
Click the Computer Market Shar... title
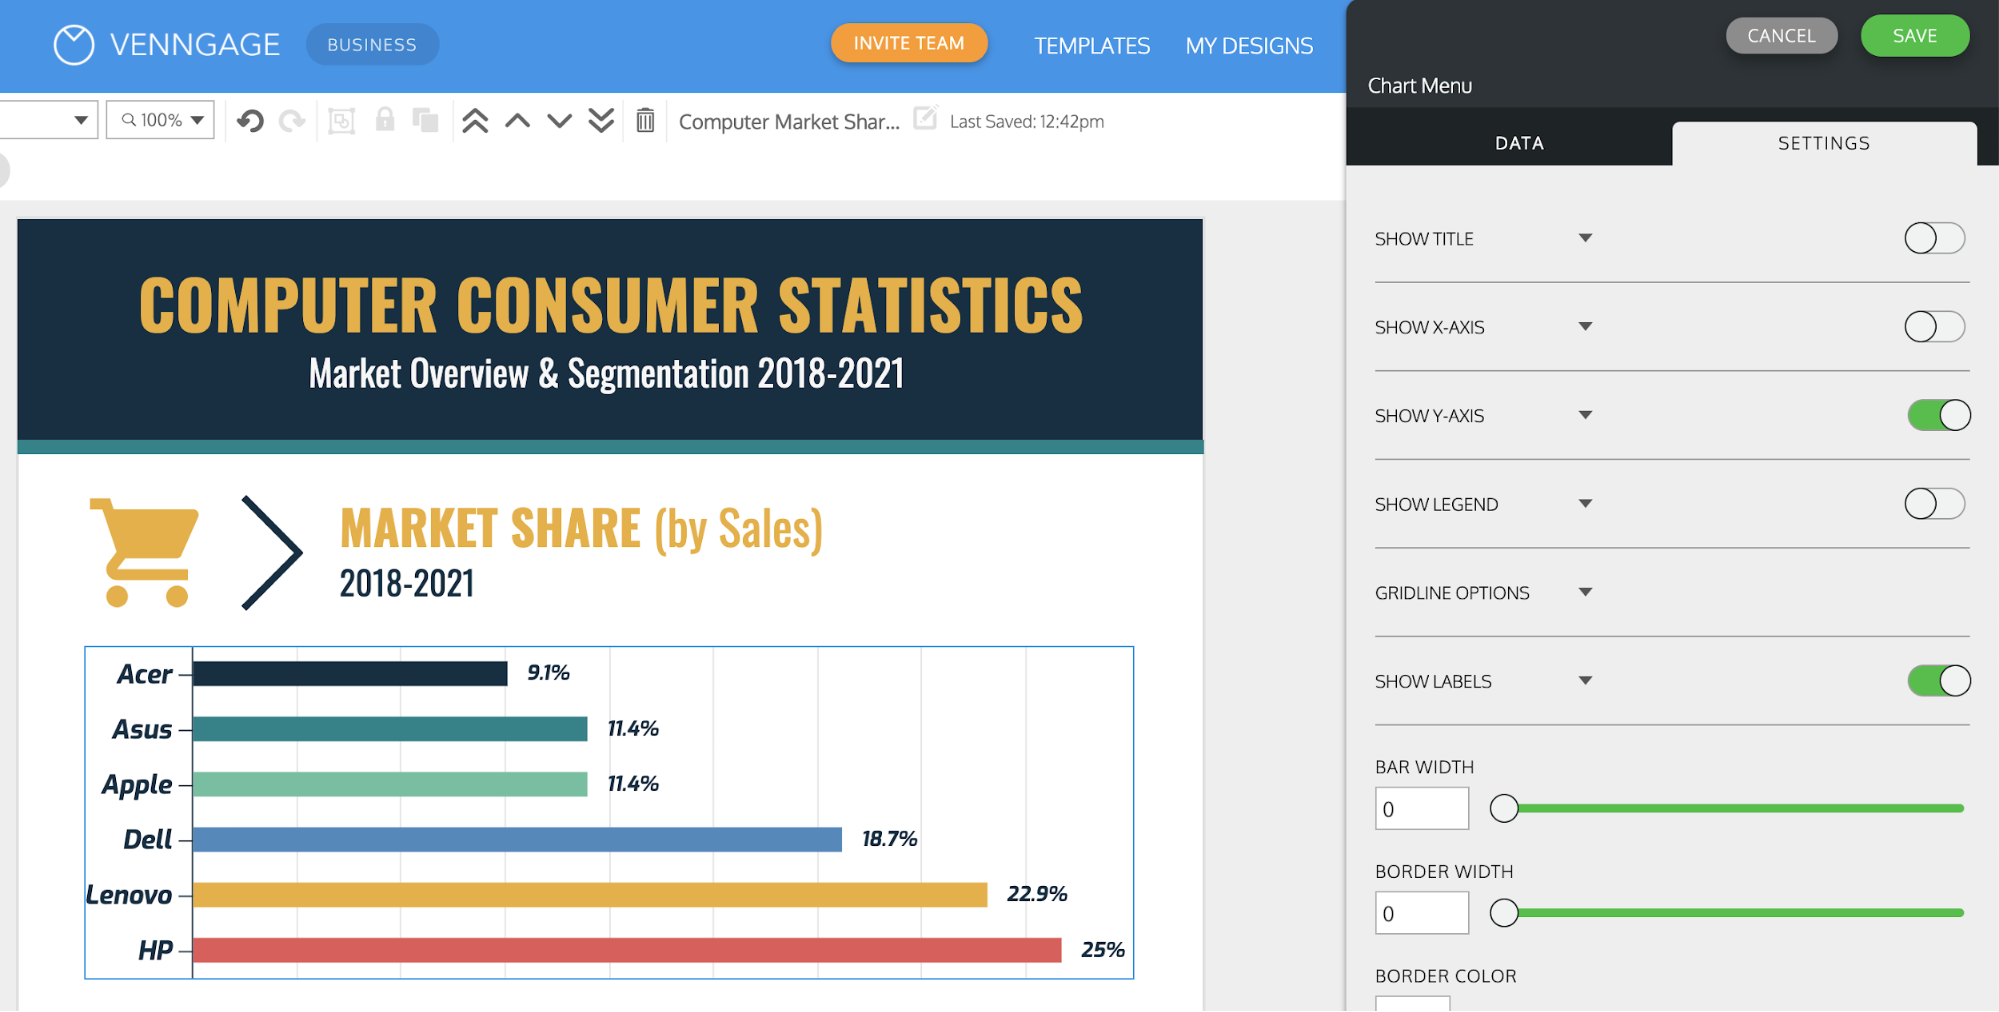tap(789, 121)
